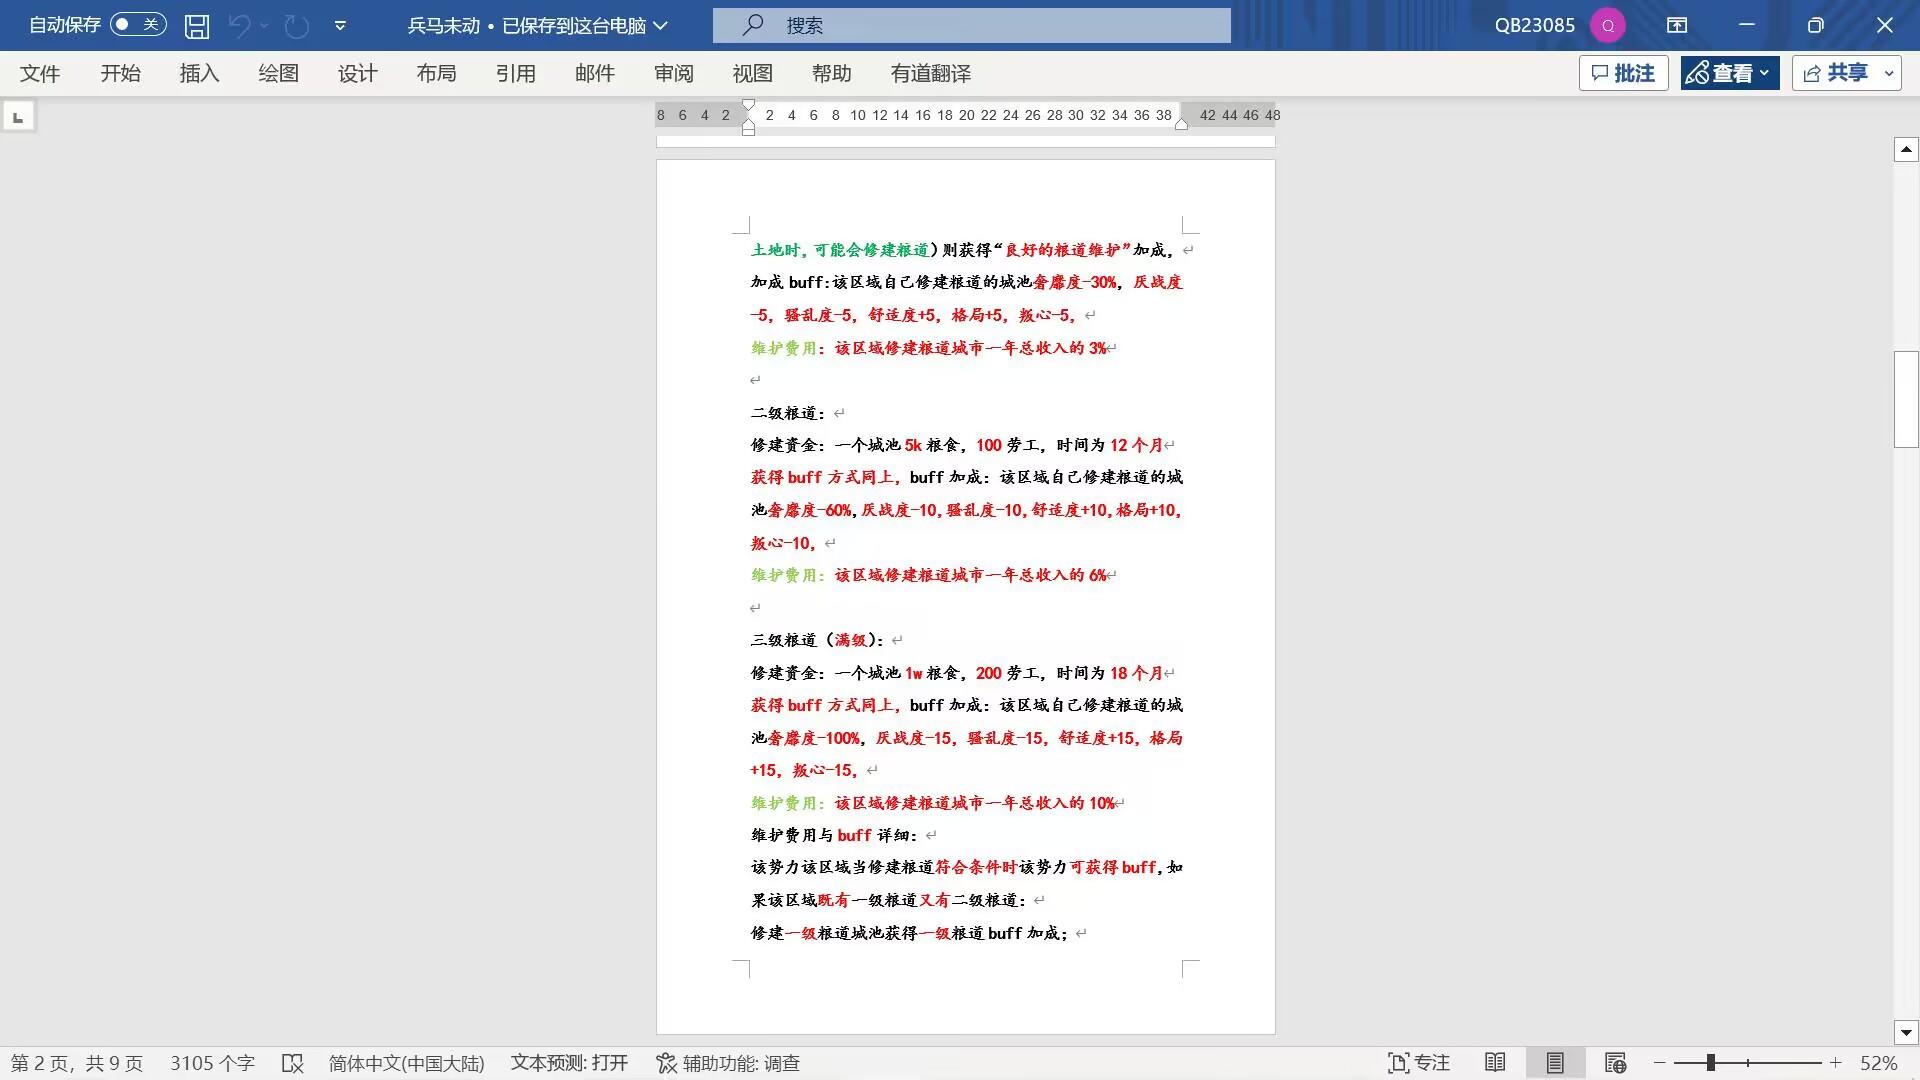
Task: Open the 审阅 tab
Action: tap(673, 73)
